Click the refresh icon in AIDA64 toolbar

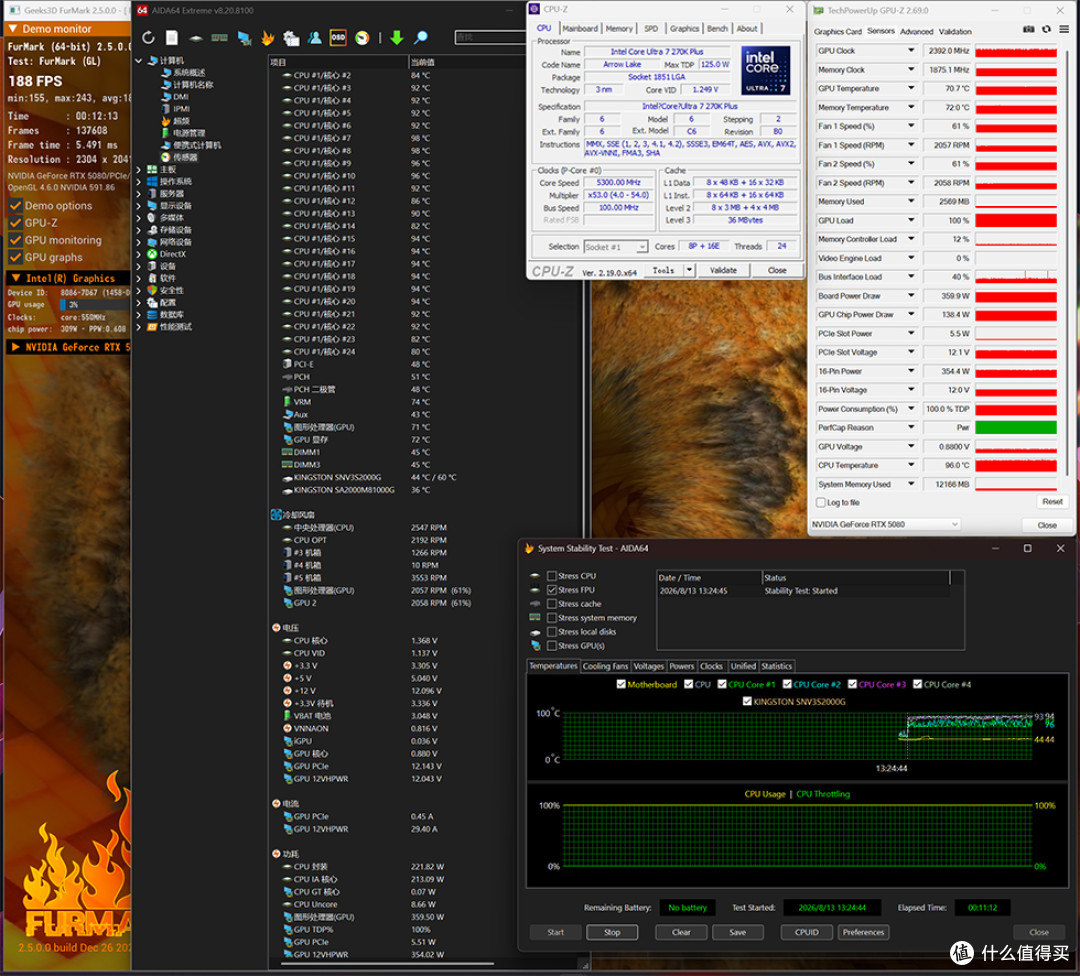pyautogui.click(x=148, y=38)
